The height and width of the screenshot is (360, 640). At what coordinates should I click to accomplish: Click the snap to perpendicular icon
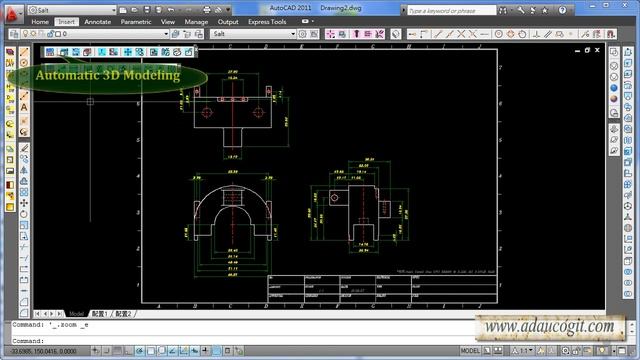536,34
